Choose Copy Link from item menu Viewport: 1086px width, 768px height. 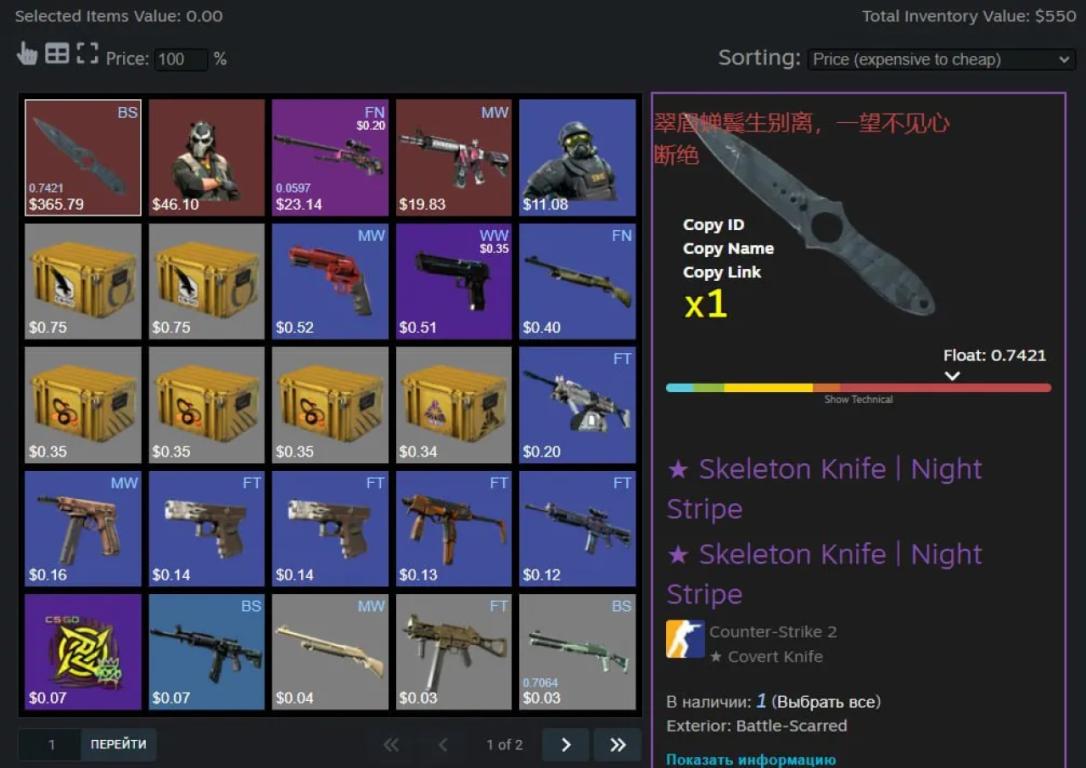pyautogui.click(x=722, y=272)
